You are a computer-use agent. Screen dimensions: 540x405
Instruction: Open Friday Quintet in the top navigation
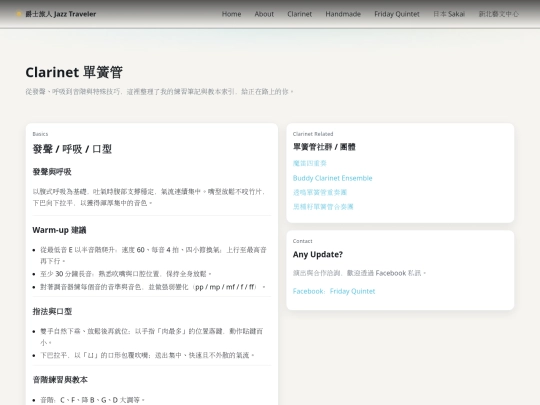[397, 14]
